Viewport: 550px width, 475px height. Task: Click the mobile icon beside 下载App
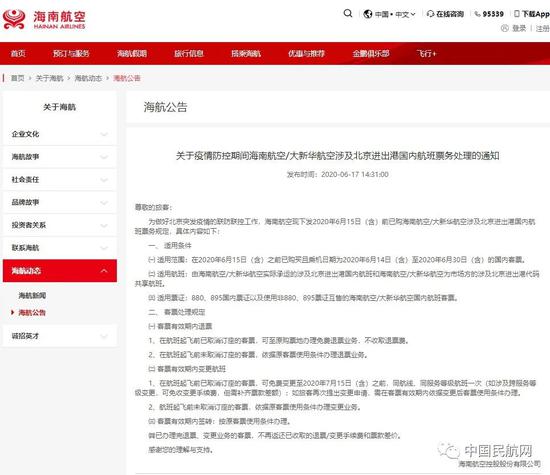(x=517, y=14)
